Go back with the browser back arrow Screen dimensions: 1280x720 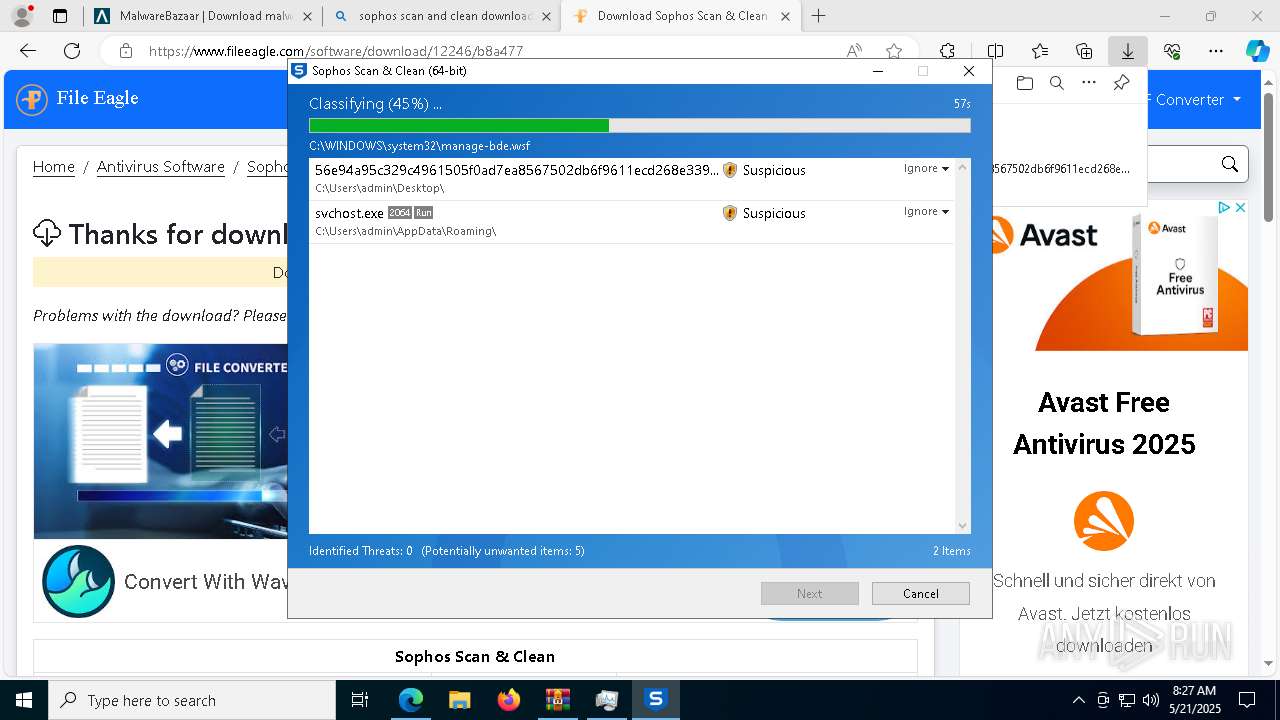pos(28,51)
